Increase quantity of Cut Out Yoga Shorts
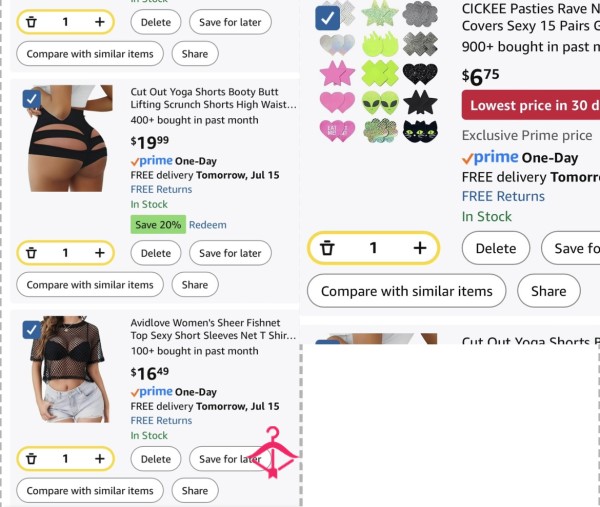The height and width of the screenshot is (507, 600). click(x=99, y=253)
